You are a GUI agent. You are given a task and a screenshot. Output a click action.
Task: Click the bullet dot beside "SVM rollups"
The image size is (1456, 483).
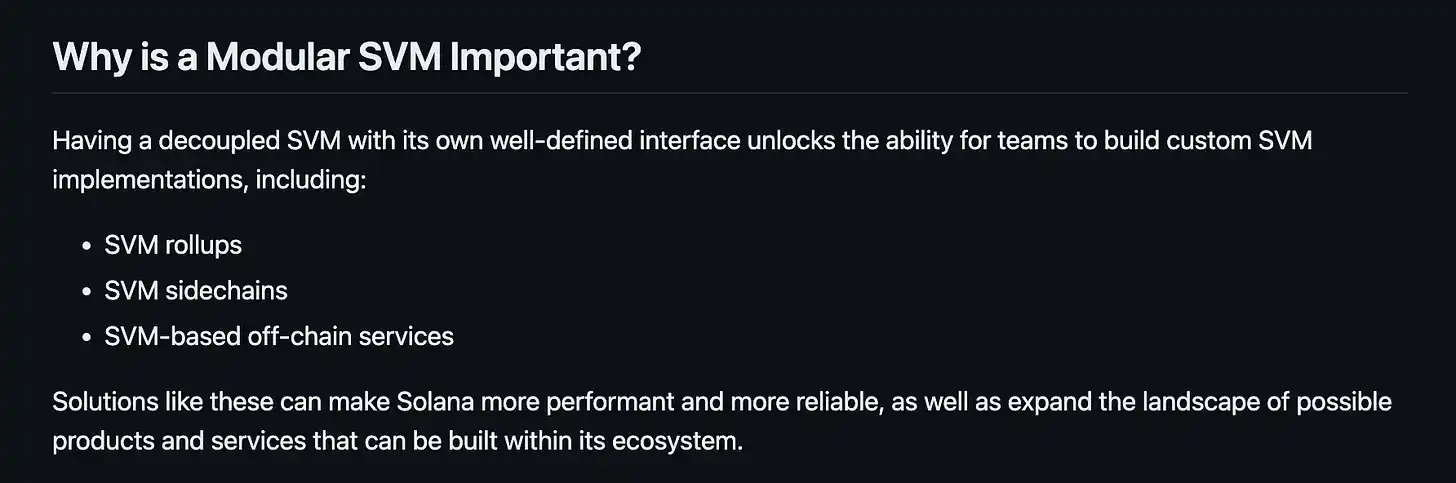[87, 245]
